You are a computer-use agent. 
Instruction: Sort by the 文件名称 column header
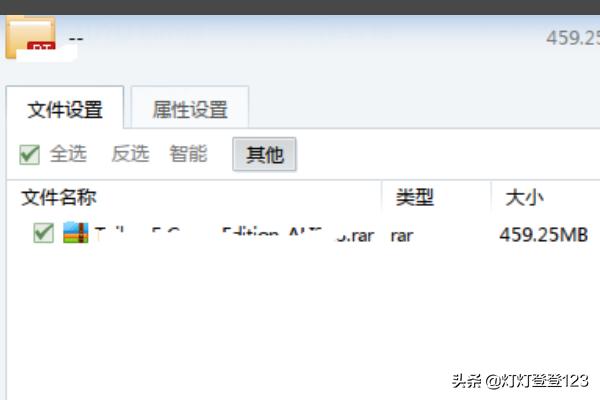tap(60, 197)
